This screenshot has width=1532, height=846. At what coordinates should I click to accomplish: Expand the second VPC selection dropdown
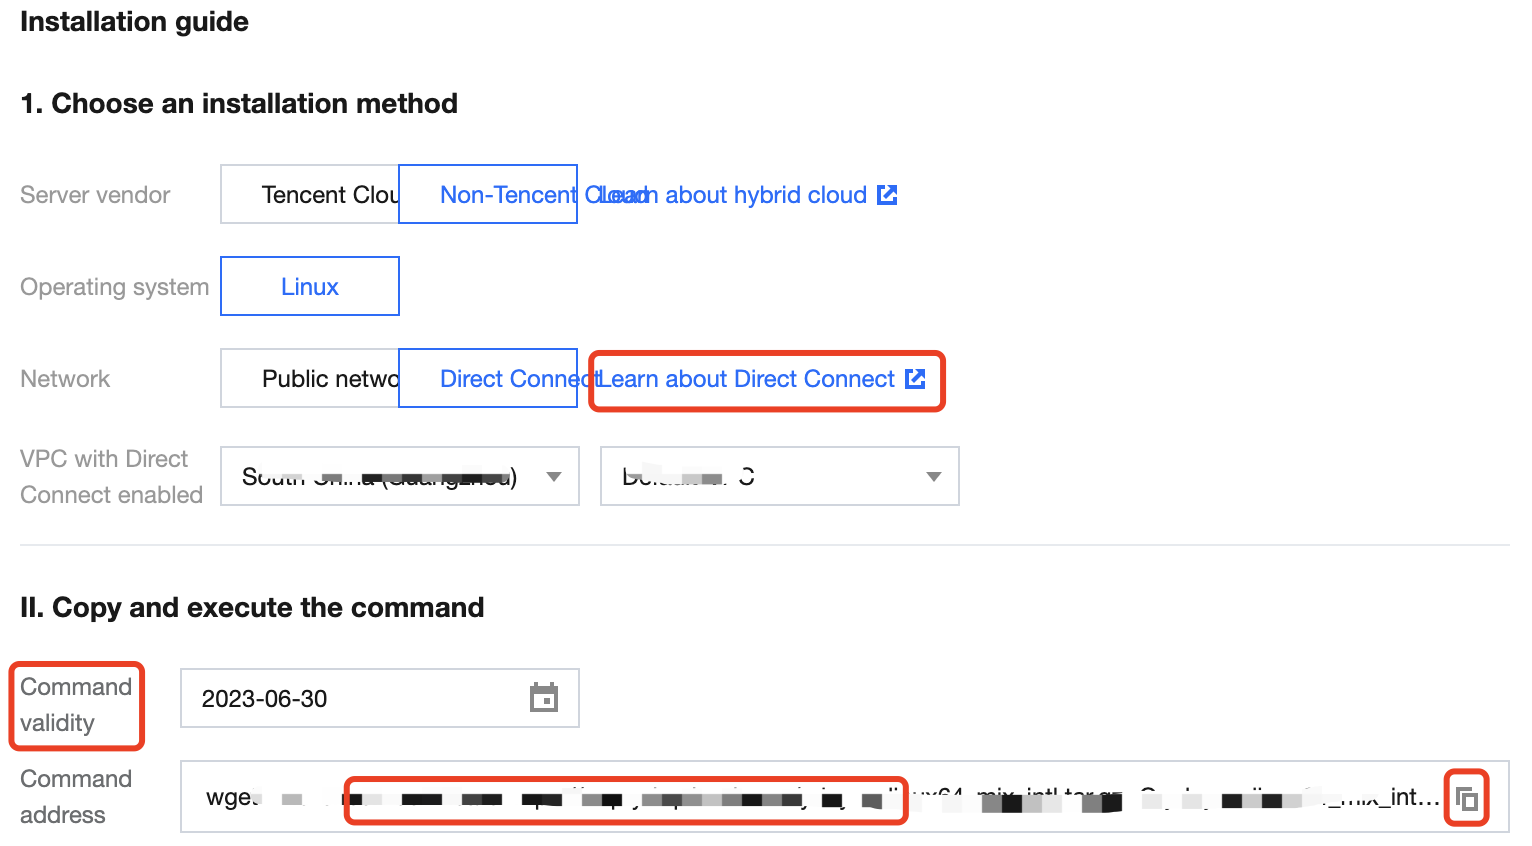[x=779, y=477]
